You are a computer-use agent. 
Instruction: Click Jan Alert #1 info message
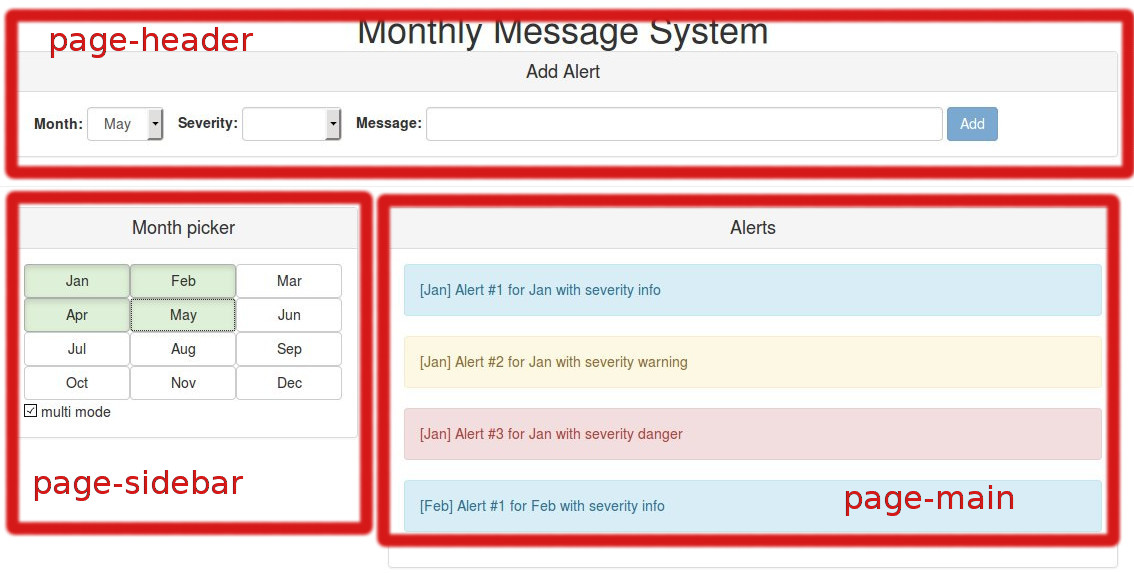752,290
